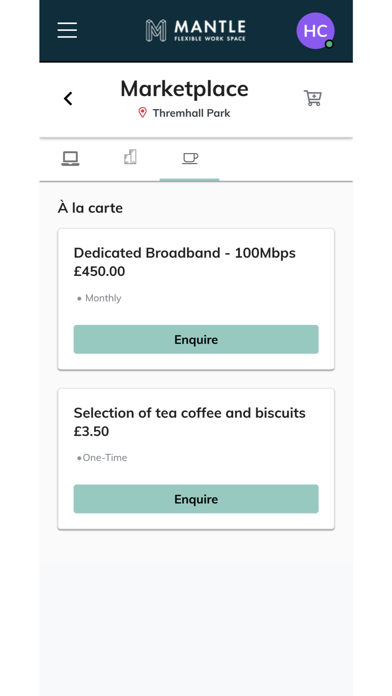Open the Dedicated Broadband - 100Mbps card title
The image size is (392, 696).
(185, 253)
